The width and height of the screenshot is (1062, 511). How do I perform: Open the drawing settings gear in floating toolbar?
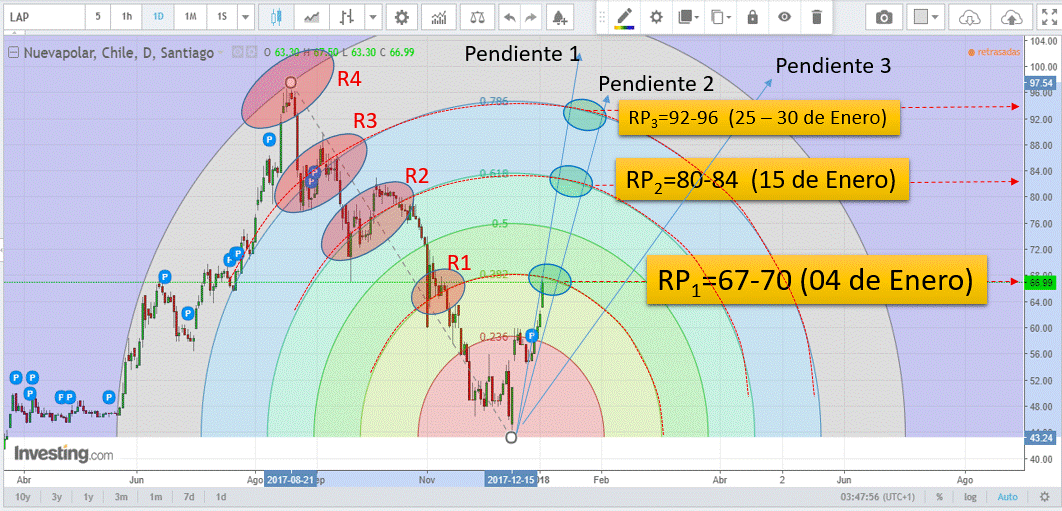(x=656, y=17)
